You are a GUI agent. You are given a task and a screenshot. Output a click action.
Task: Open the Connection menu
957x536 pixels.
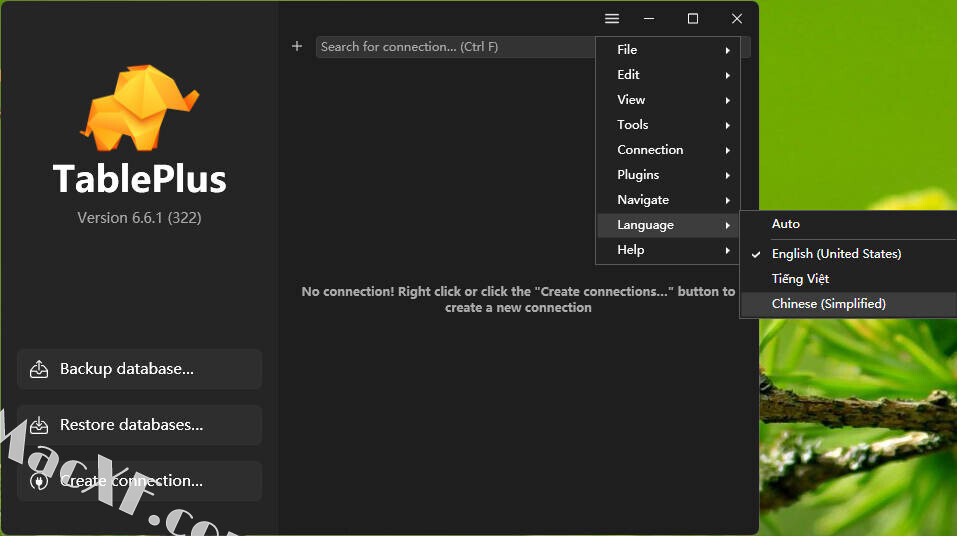click(668, 150)
